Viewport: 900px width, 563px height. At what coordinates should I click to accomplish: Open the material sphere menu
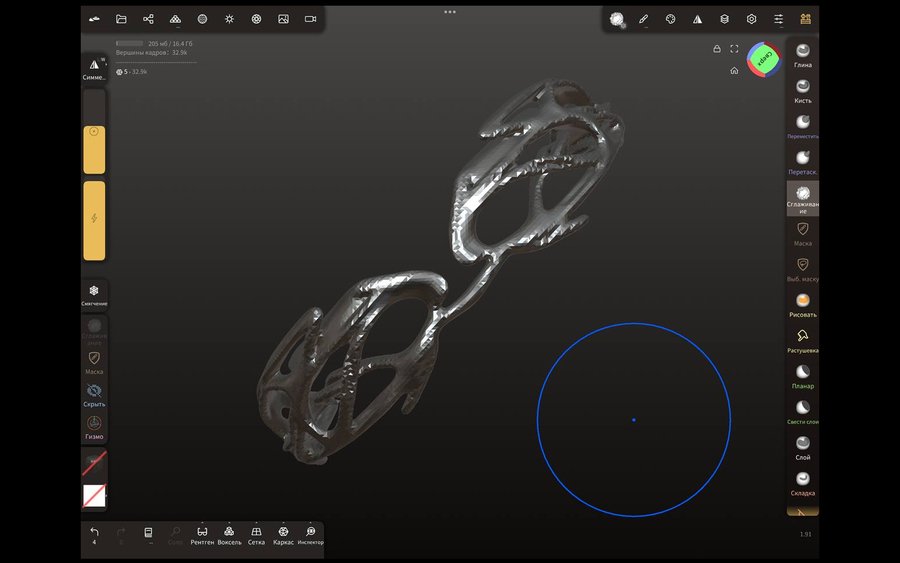(x=202, y=19)
